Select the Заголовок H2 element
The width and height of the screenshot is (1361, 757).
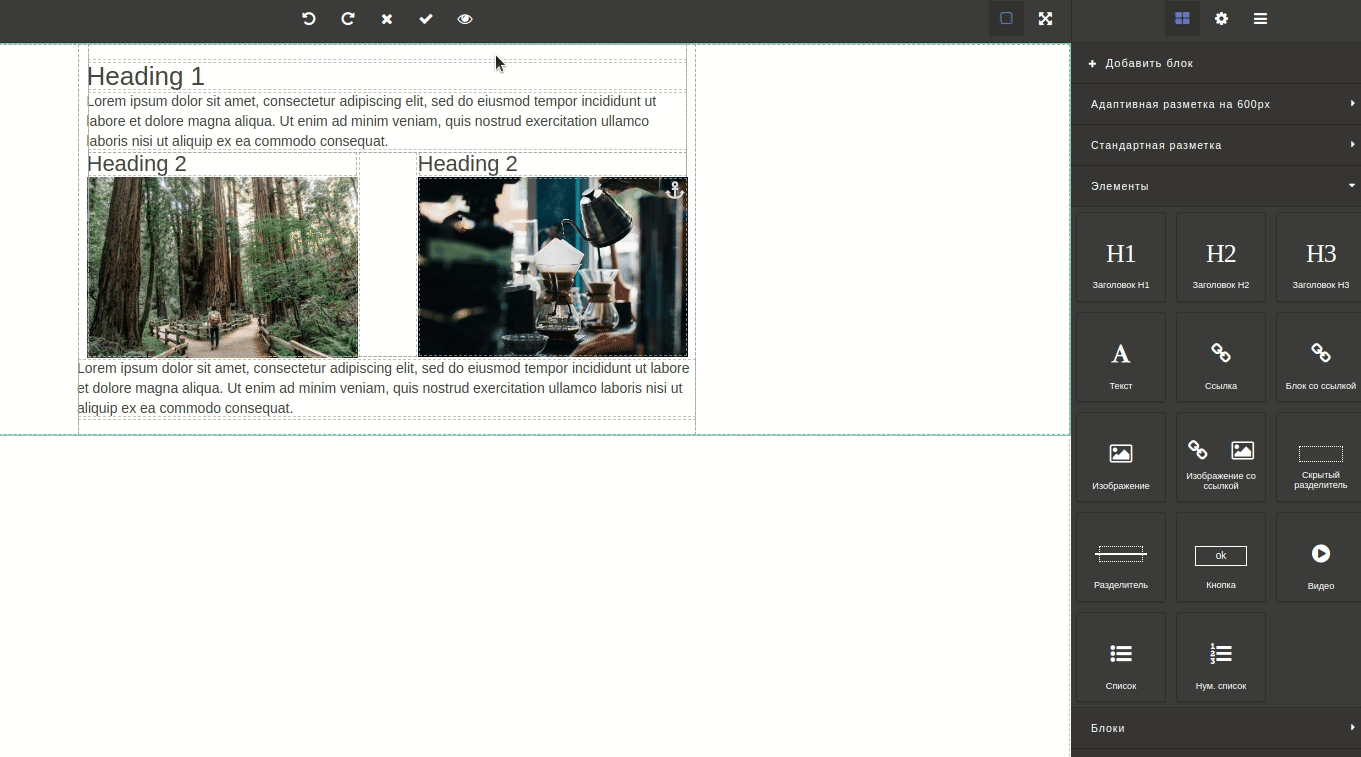[1221, 257]
